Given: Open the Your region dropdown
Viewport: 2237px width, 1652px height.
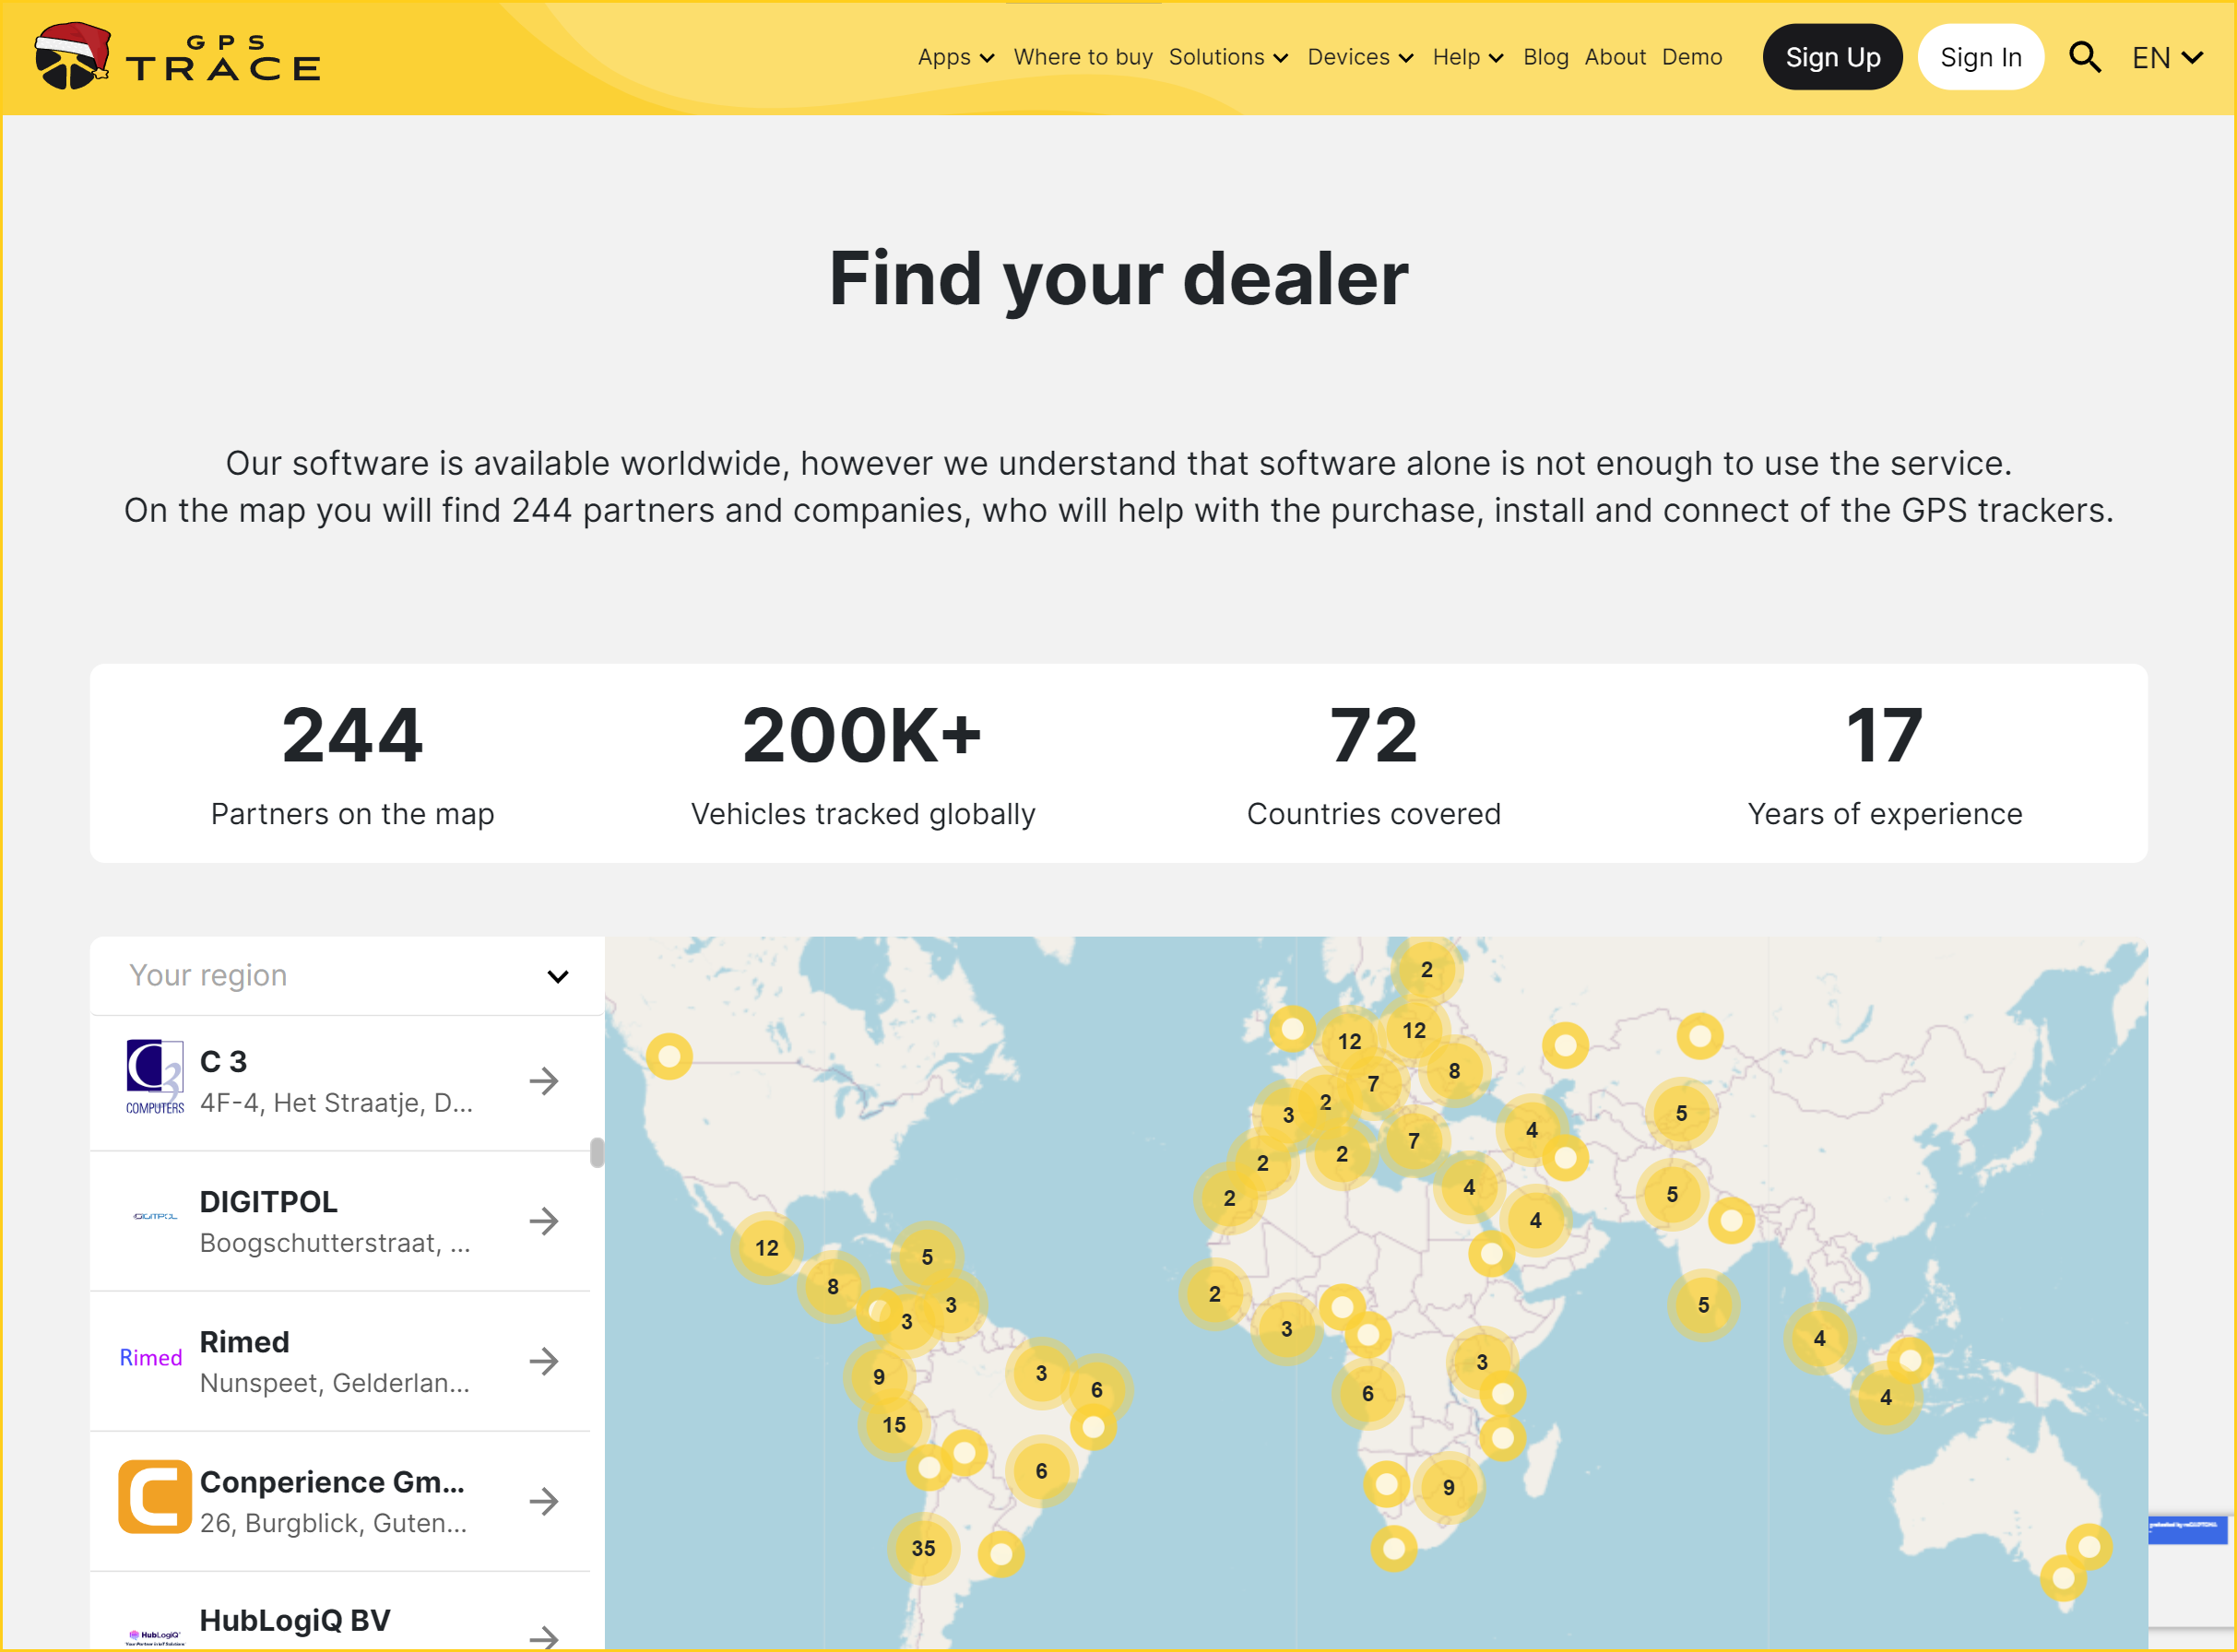Looking at the screenshot, I should coord(347,975).
